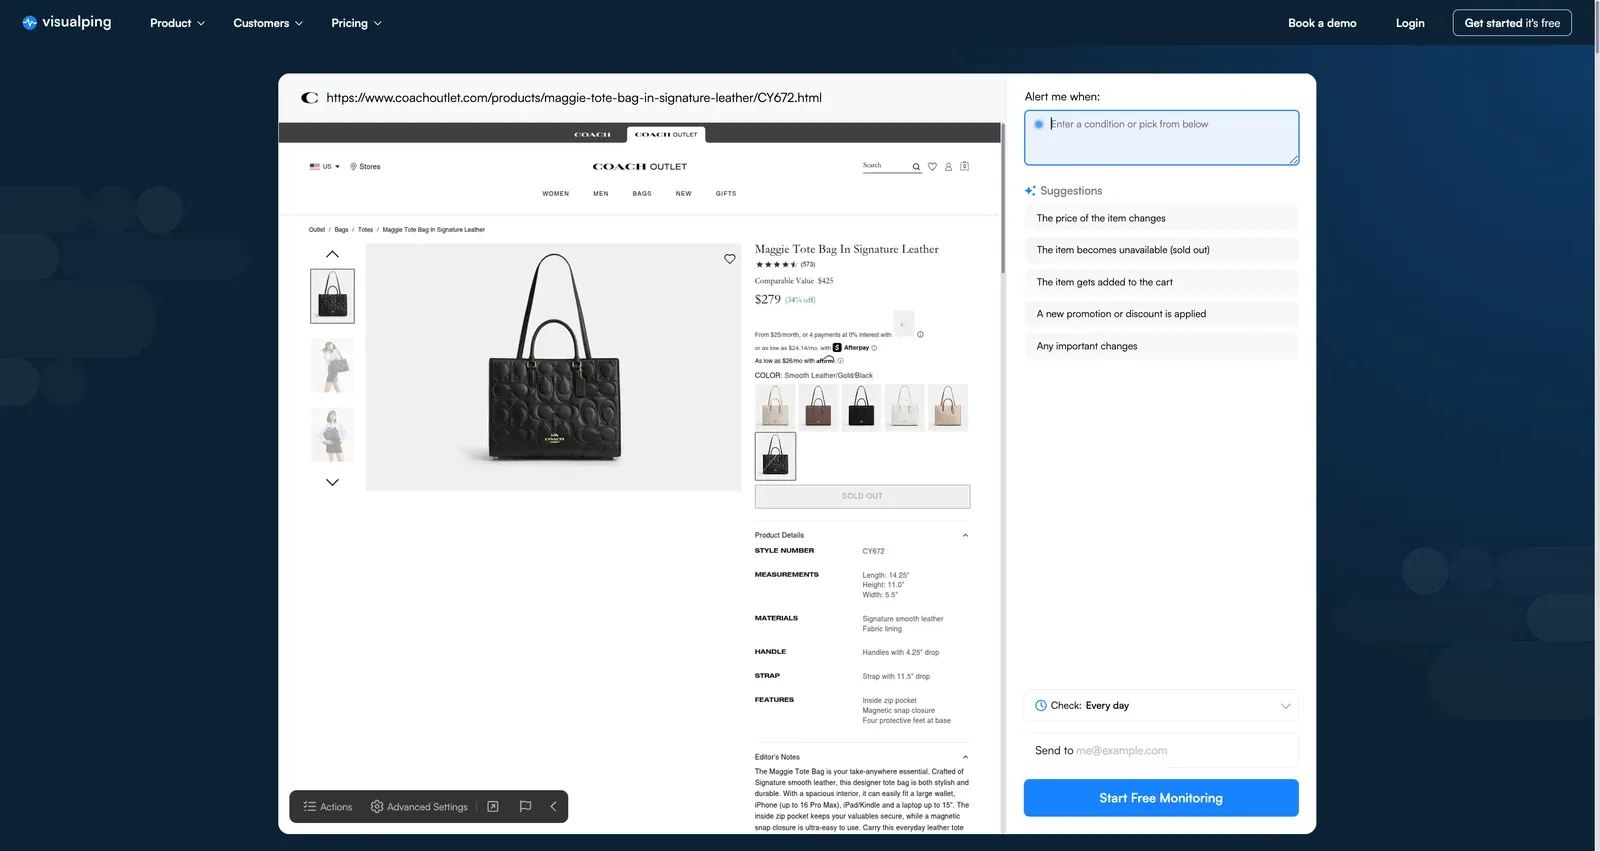Click the flag icon in bottom toolbar
1600x851 pixels.
click(525, 807)
